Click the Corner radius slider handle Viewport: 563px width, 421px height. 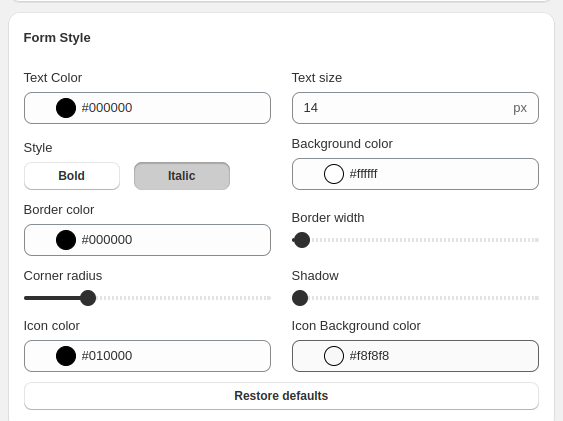coord(88,298)
